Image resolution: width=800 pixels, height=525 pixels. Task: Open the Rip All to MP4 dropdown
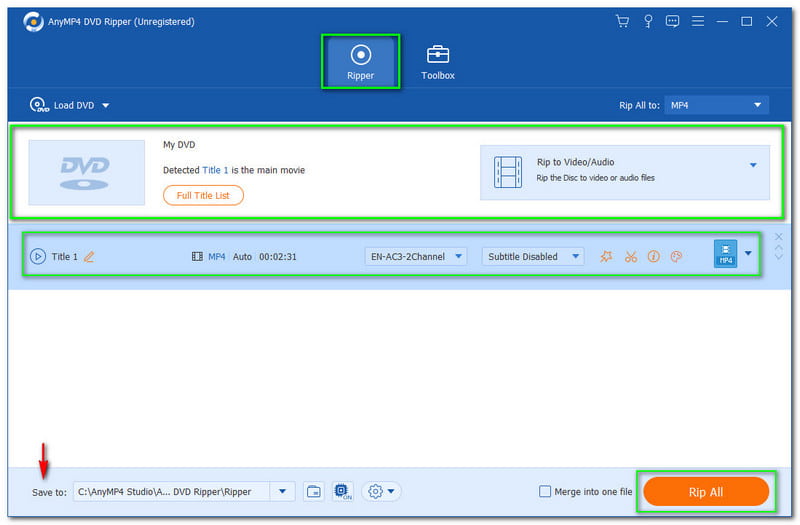pos(716,105)
